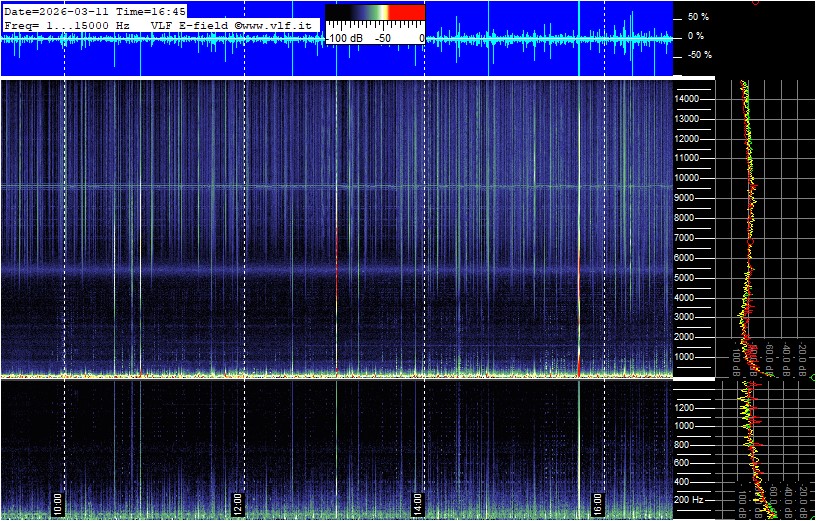Click the www.vlf.it text in the header
This screenshot has width=816, height=521.
pos(280,24)
